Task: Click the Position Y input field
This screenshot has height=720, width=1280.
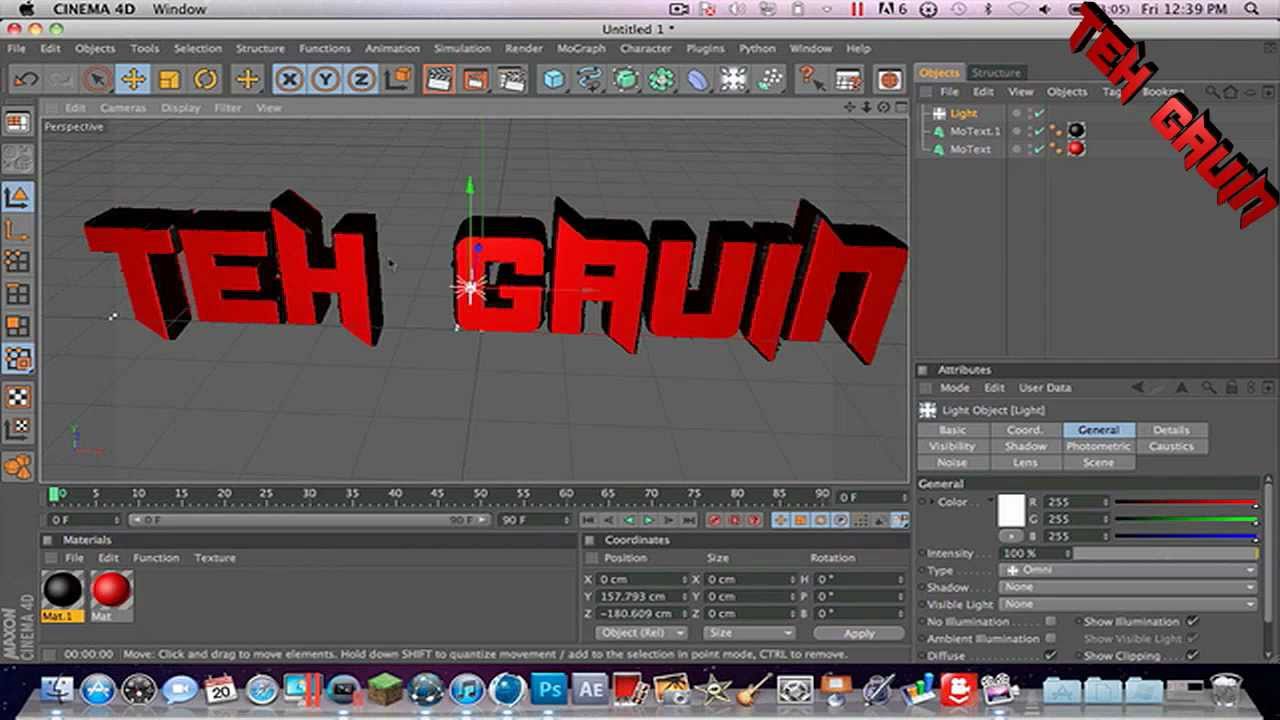Action: [x=640, y=596]
